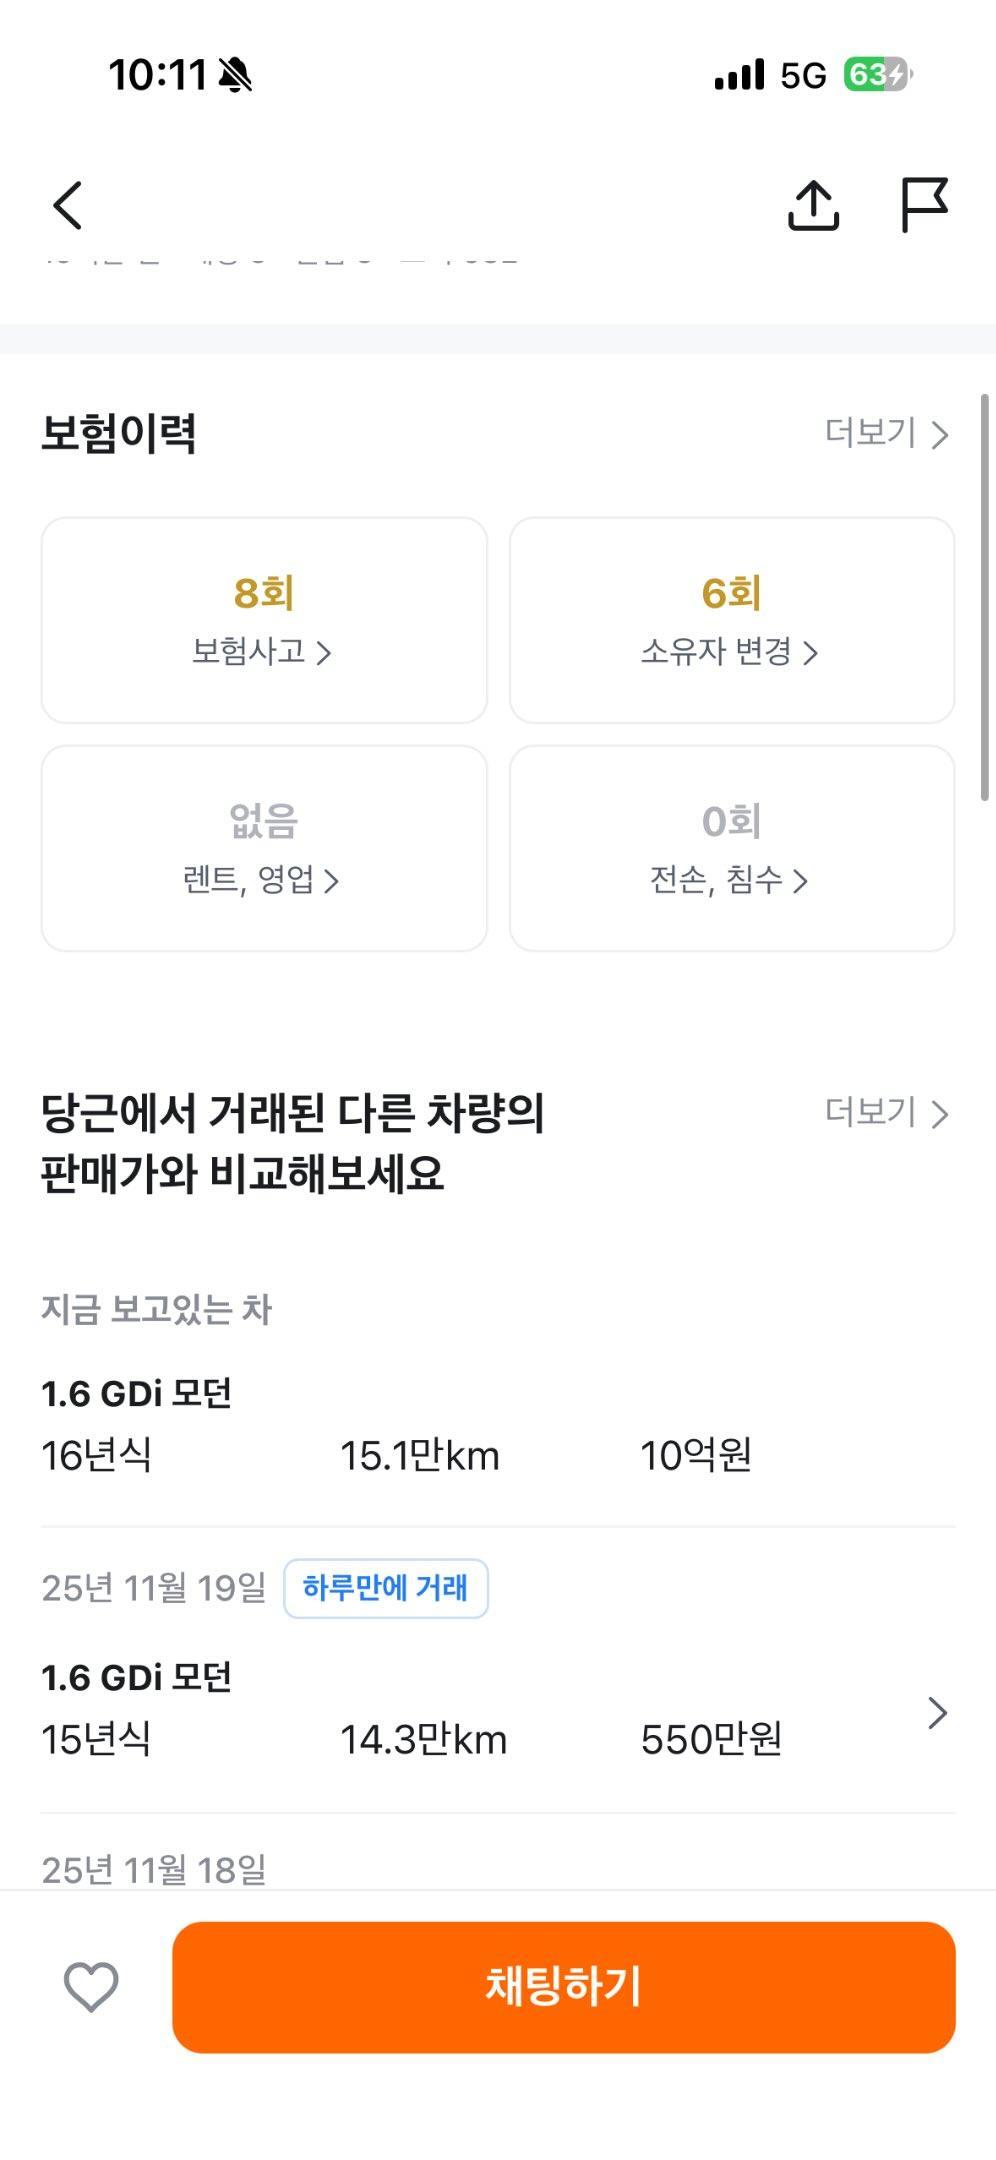Viewport: 996px width, 2160px height.
Task: Tap the 하루만에 거래 badge
Action: (386, 1588)
